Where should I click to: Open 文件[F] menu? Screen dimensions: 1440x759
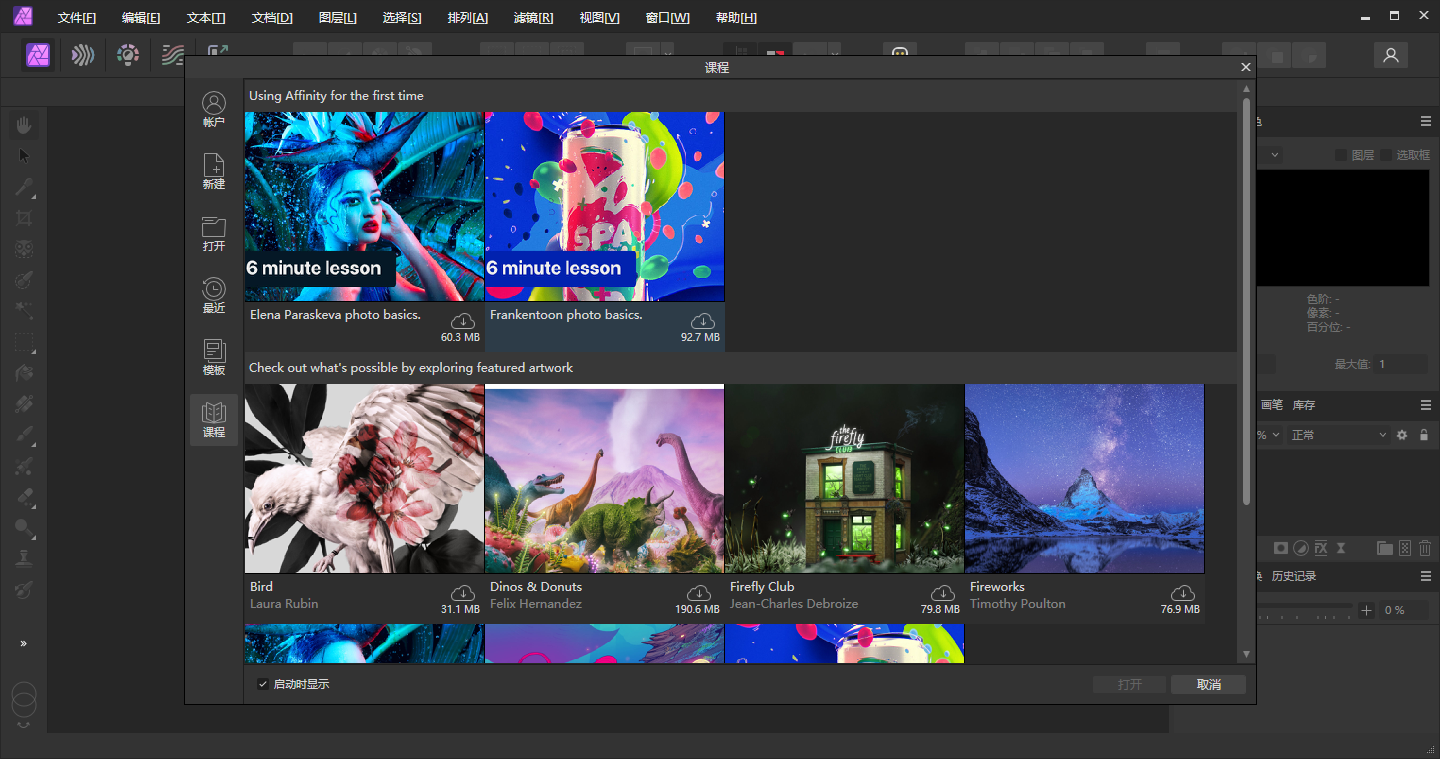[77, 18]
